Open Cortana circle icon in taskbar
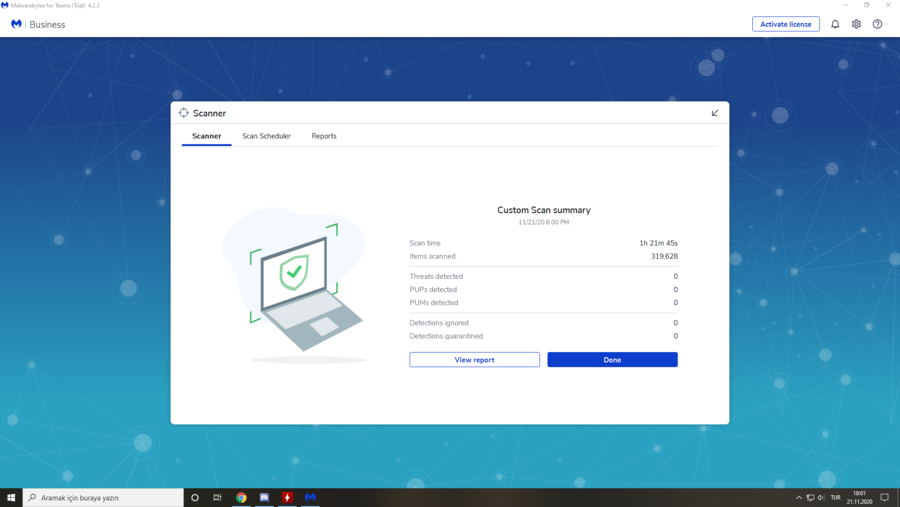Viewport: 900px width, 507px height. [x=195, y=498]
